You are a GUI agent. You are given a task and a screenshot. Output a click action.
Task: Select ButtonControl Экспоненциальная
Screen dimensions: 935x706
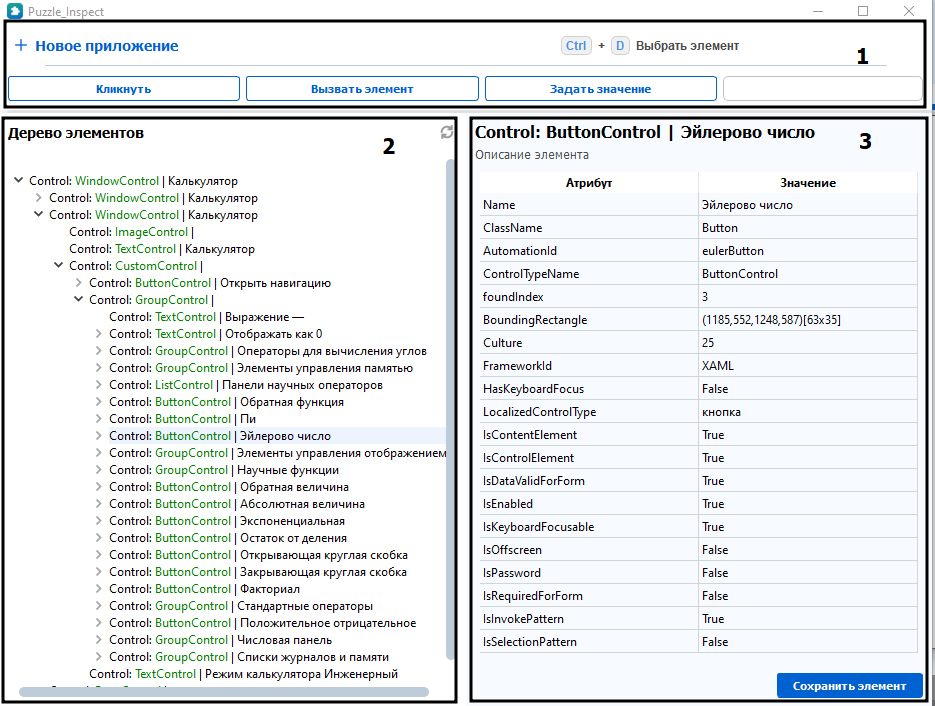227,521
